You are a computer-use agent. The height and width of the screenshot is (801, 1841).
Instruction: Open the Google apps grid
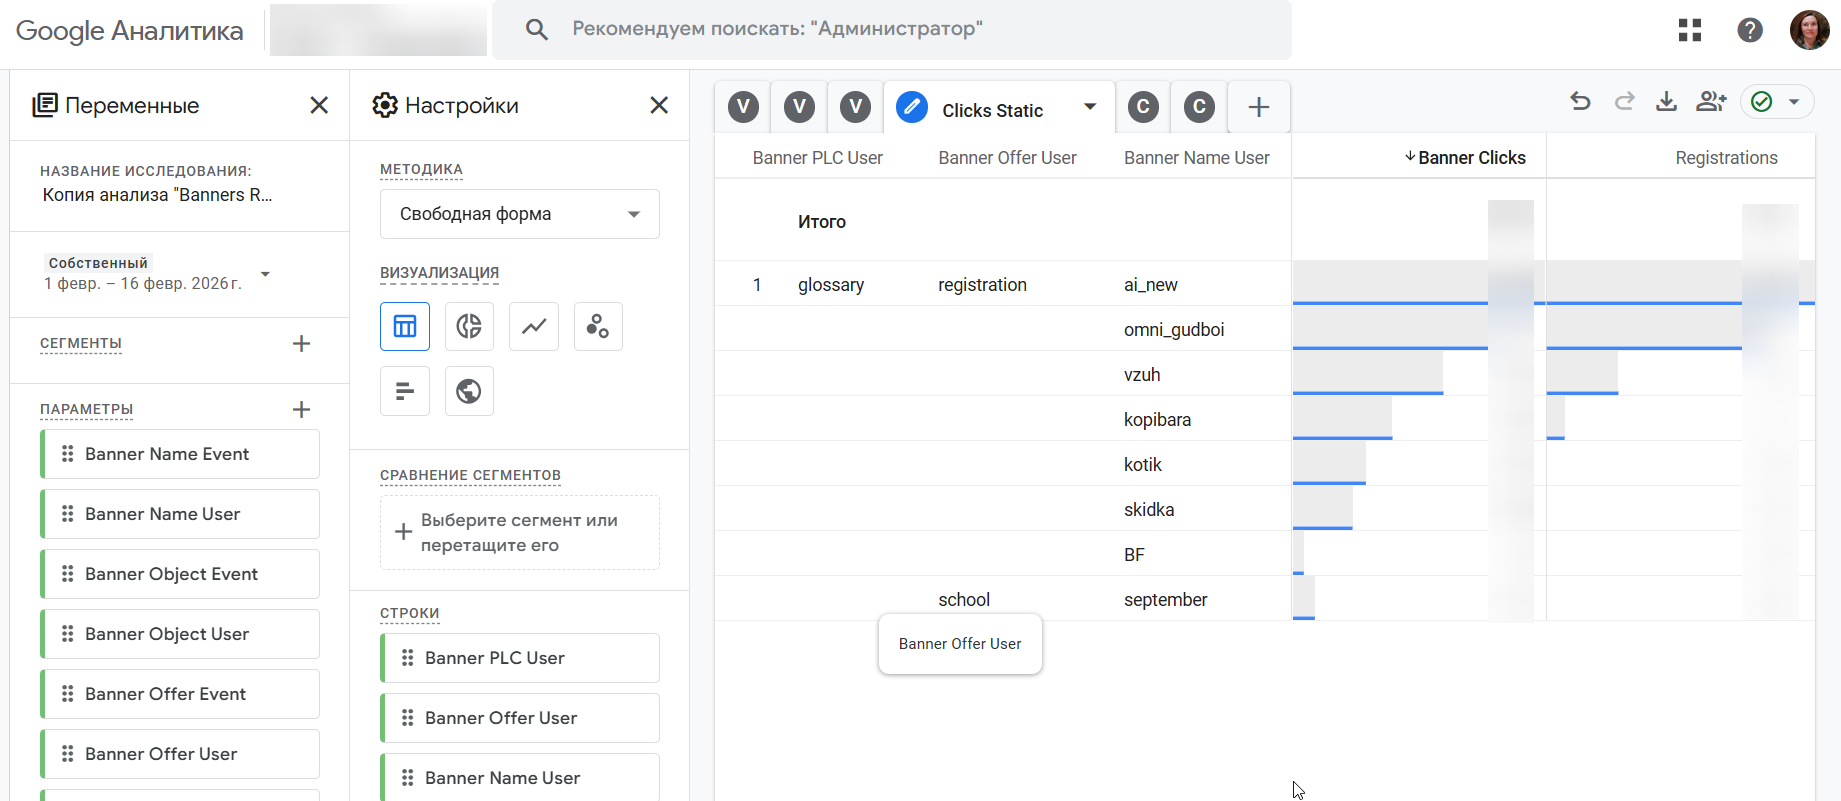point(1690,30)
